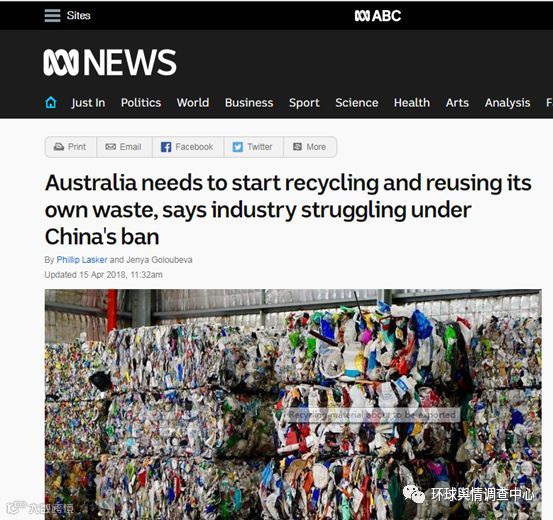Viewport: 553px width, 520px height.
Task: Open author Phillip Lasker's link
Action: click(82, 260)
